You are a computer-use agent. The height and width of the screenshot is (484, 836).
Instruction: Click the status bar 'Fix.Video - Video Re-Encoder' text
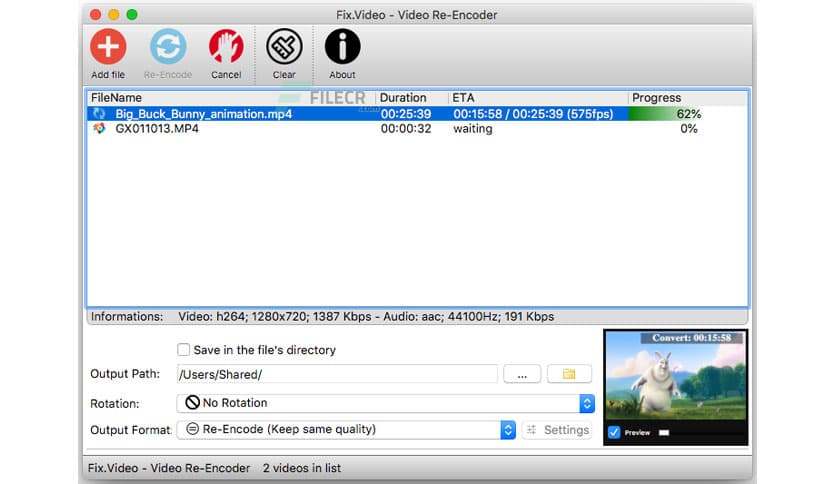(169, 468)
